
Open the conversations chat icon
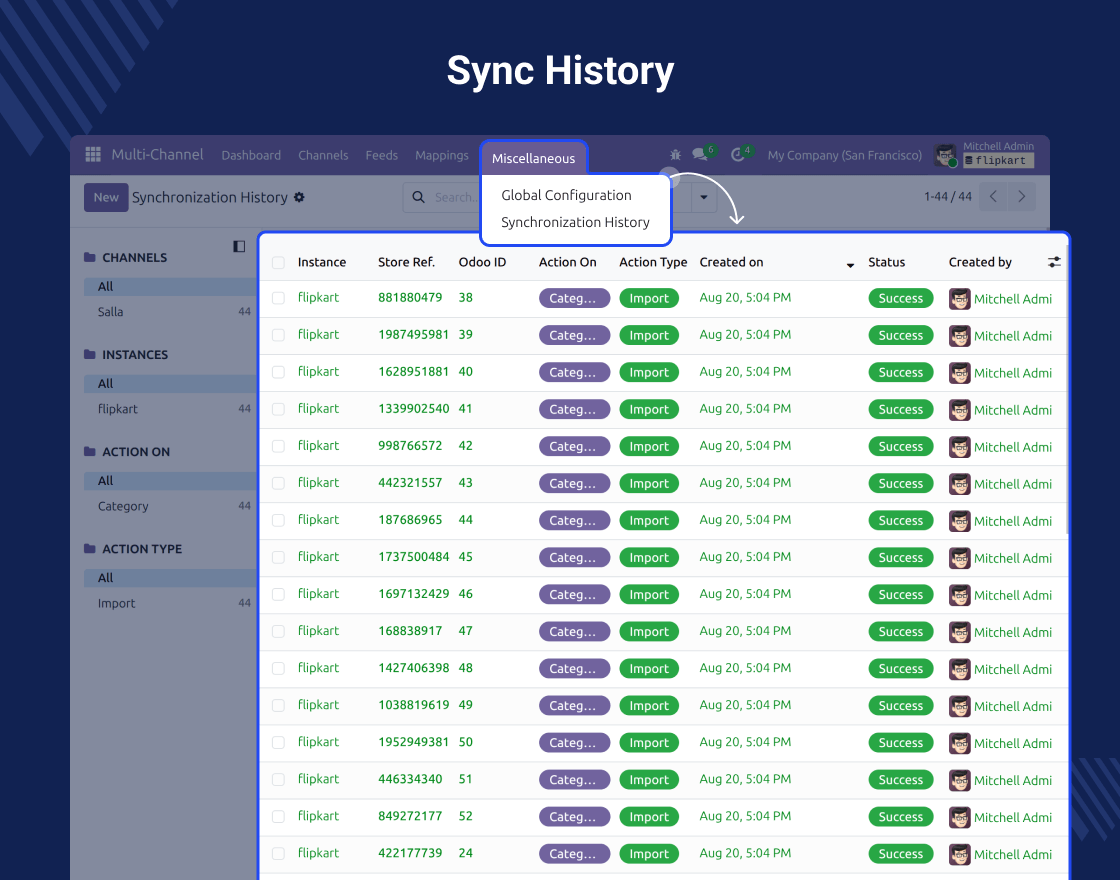tap(700, 154)
